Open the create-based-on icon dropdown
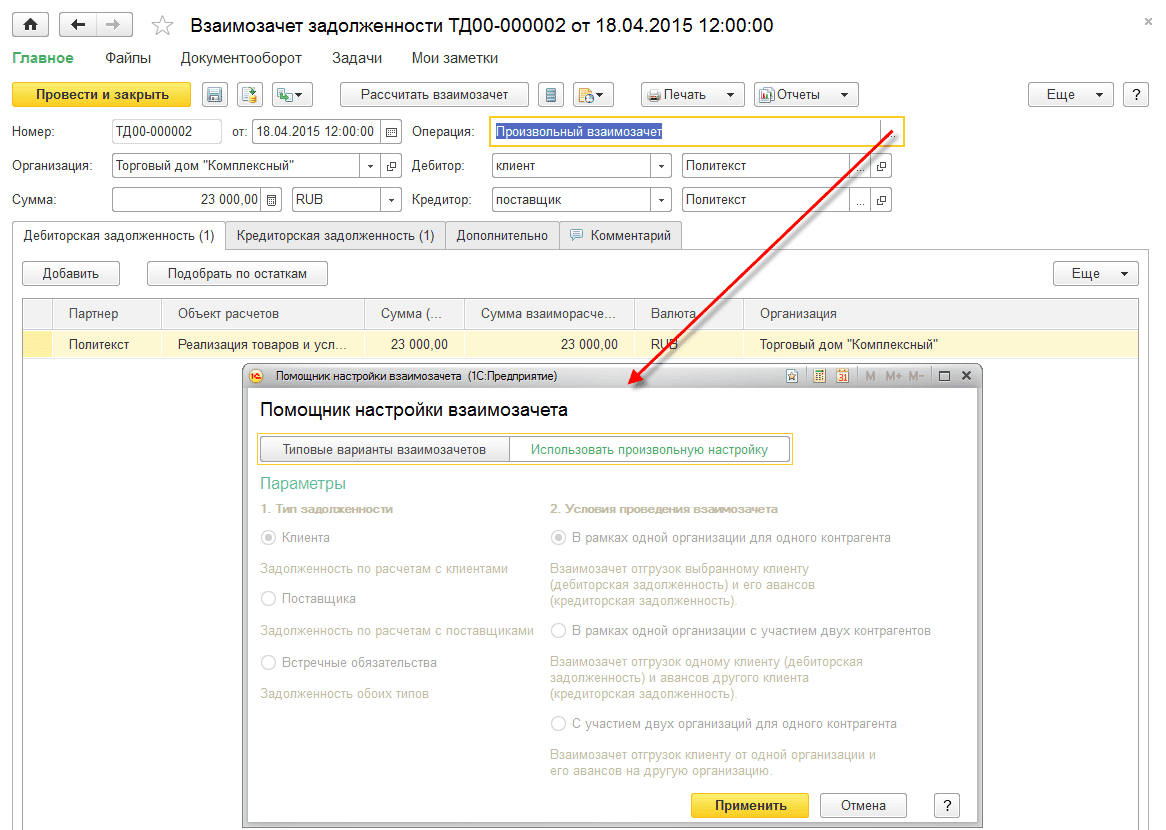The height and width of the screenshot is (830, 1166). pyautogui.click(x=292, y=94)
